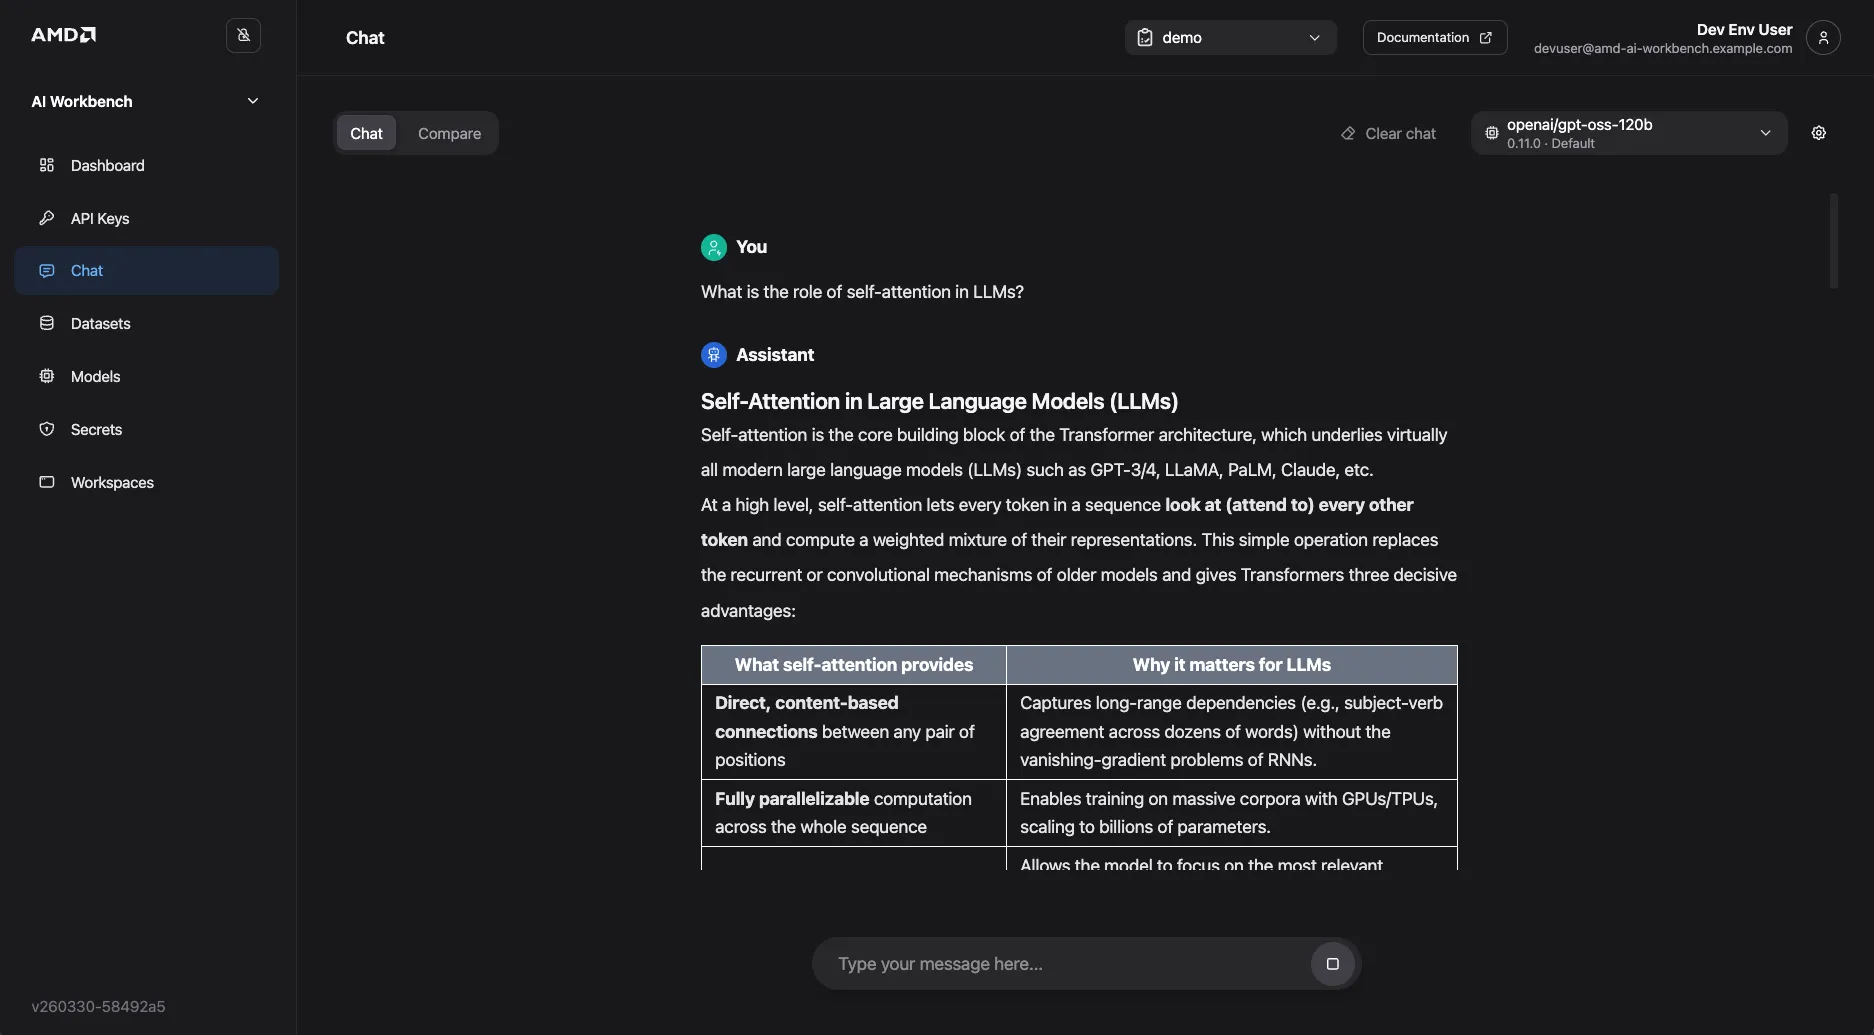Screen dimensions: 1874x1035
Task: Open API Keys page
Action: [x=147, y=218]
